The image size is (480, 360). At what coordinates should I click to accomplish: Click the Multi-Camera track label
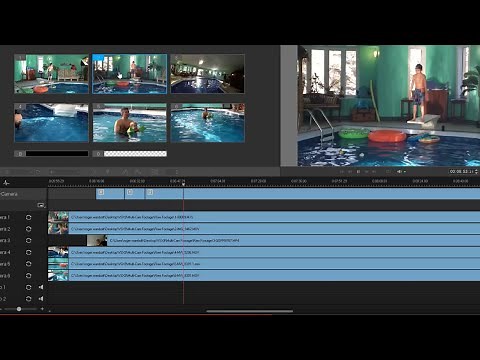pos(9,194)
